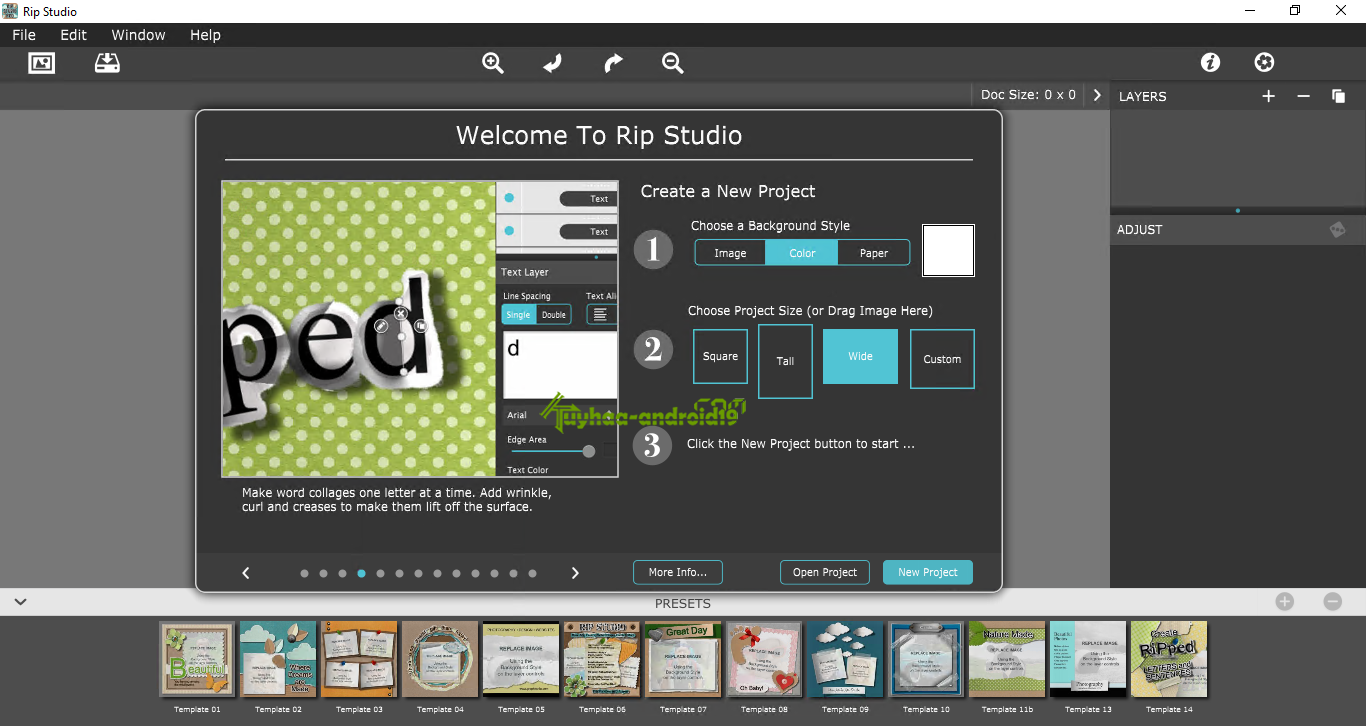Click the undo arrow icon
The image size is (1366, 726).
click(552, 63)
